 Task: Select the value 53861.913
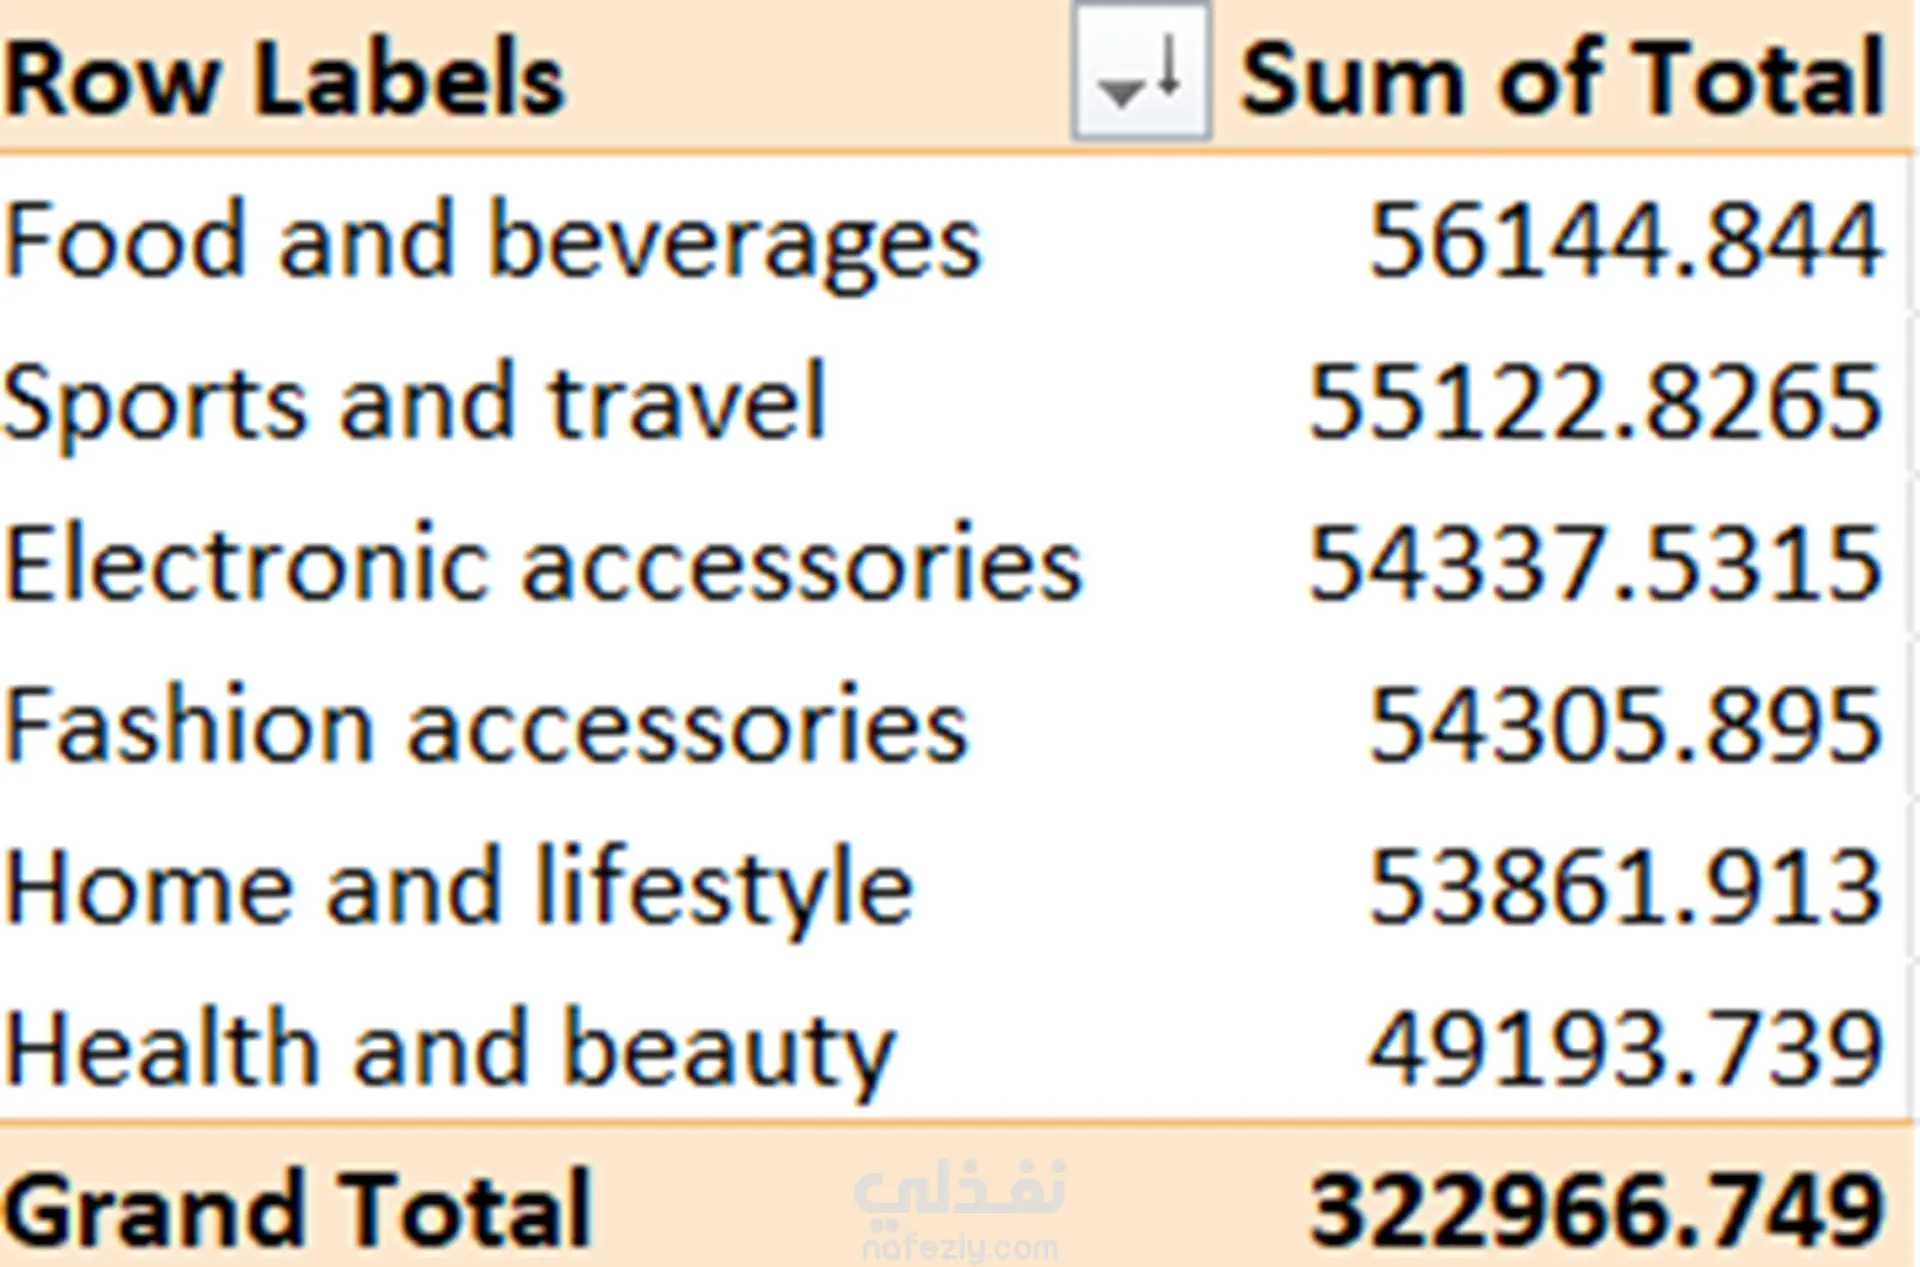point(1625,888)
